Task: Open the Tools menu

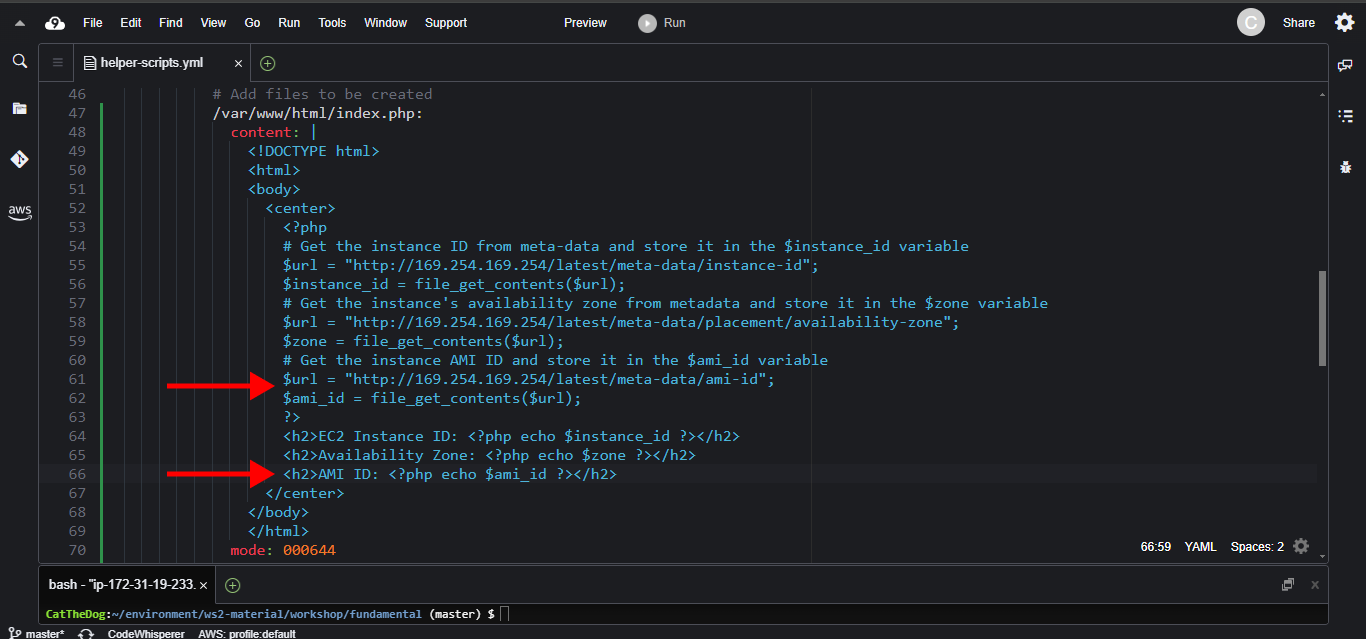Action: tap(332, 23)
